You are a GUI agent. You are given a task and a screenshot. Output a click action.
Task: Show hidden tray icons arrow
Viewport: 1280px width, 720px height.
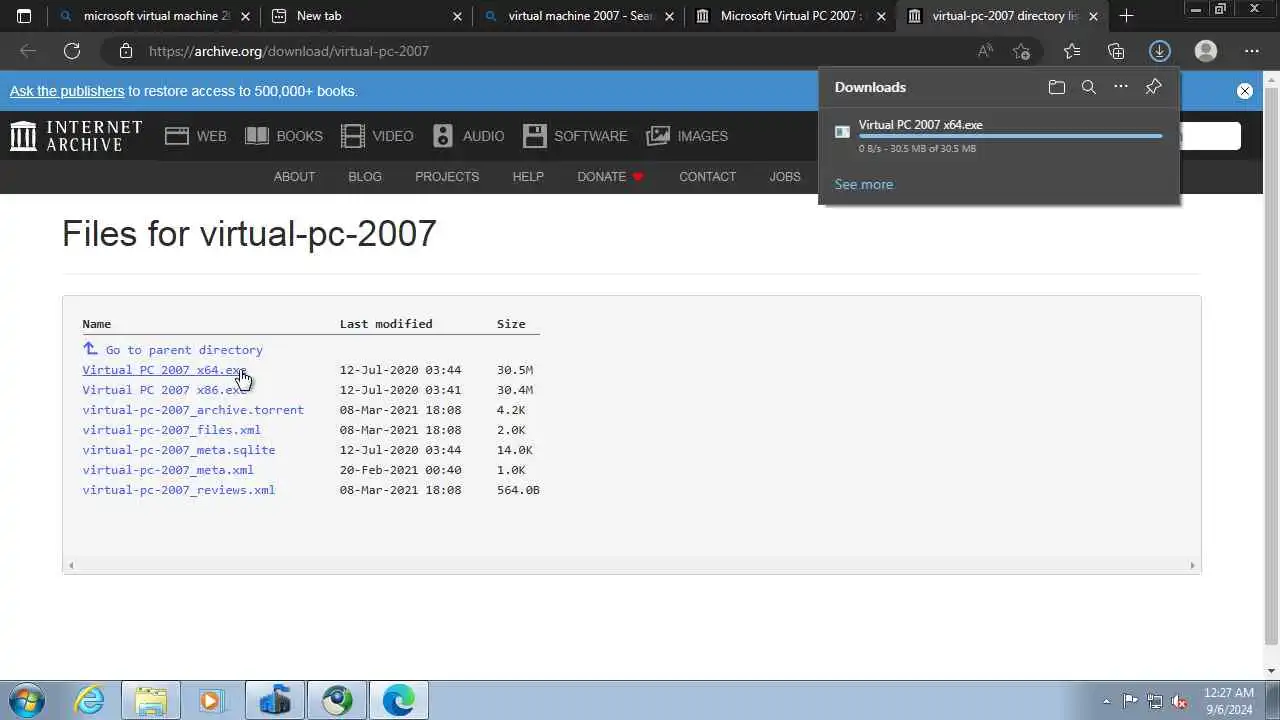tap(1106, 701)
